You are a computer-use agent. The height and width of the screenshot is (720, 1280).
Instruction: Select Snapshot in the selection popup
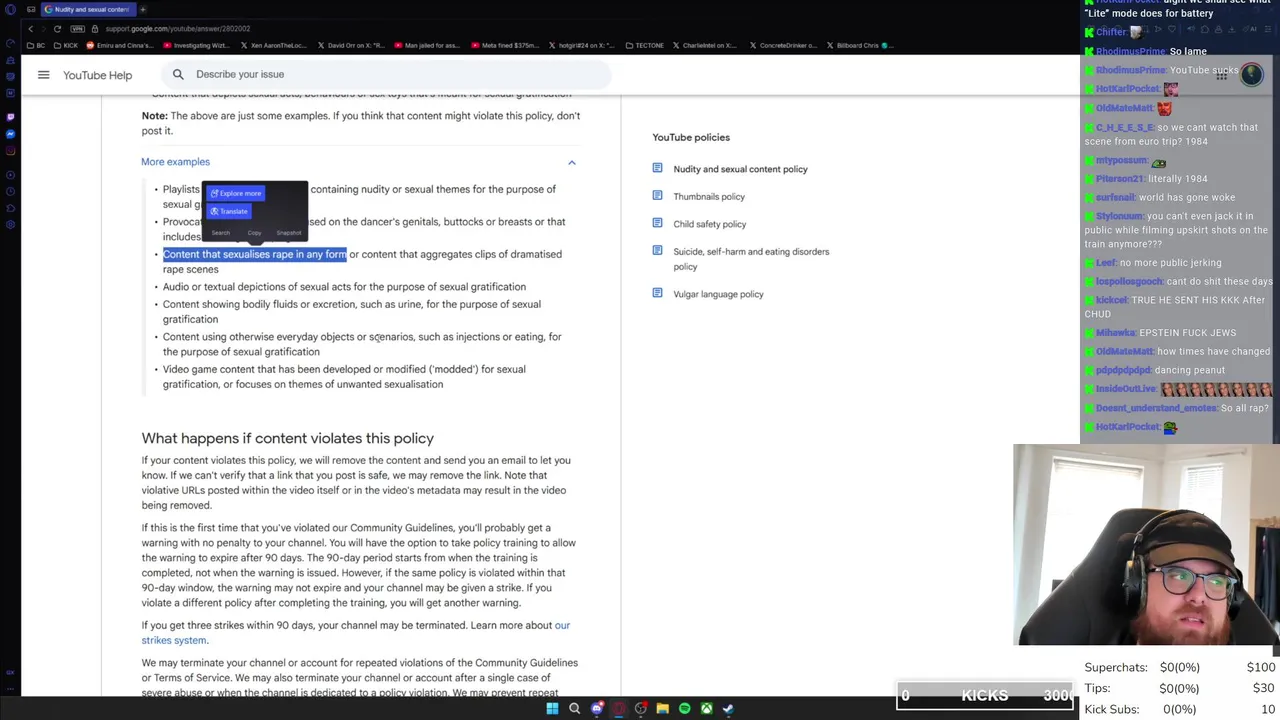click(288, 233)
